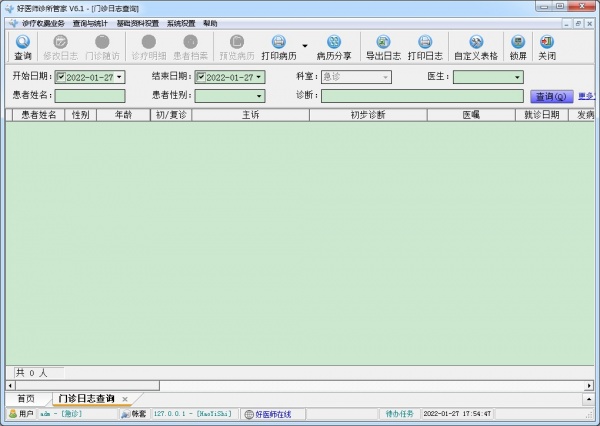600x426 pixels.
Task: Open the 系统设置 menu
Action: point(181,22)
